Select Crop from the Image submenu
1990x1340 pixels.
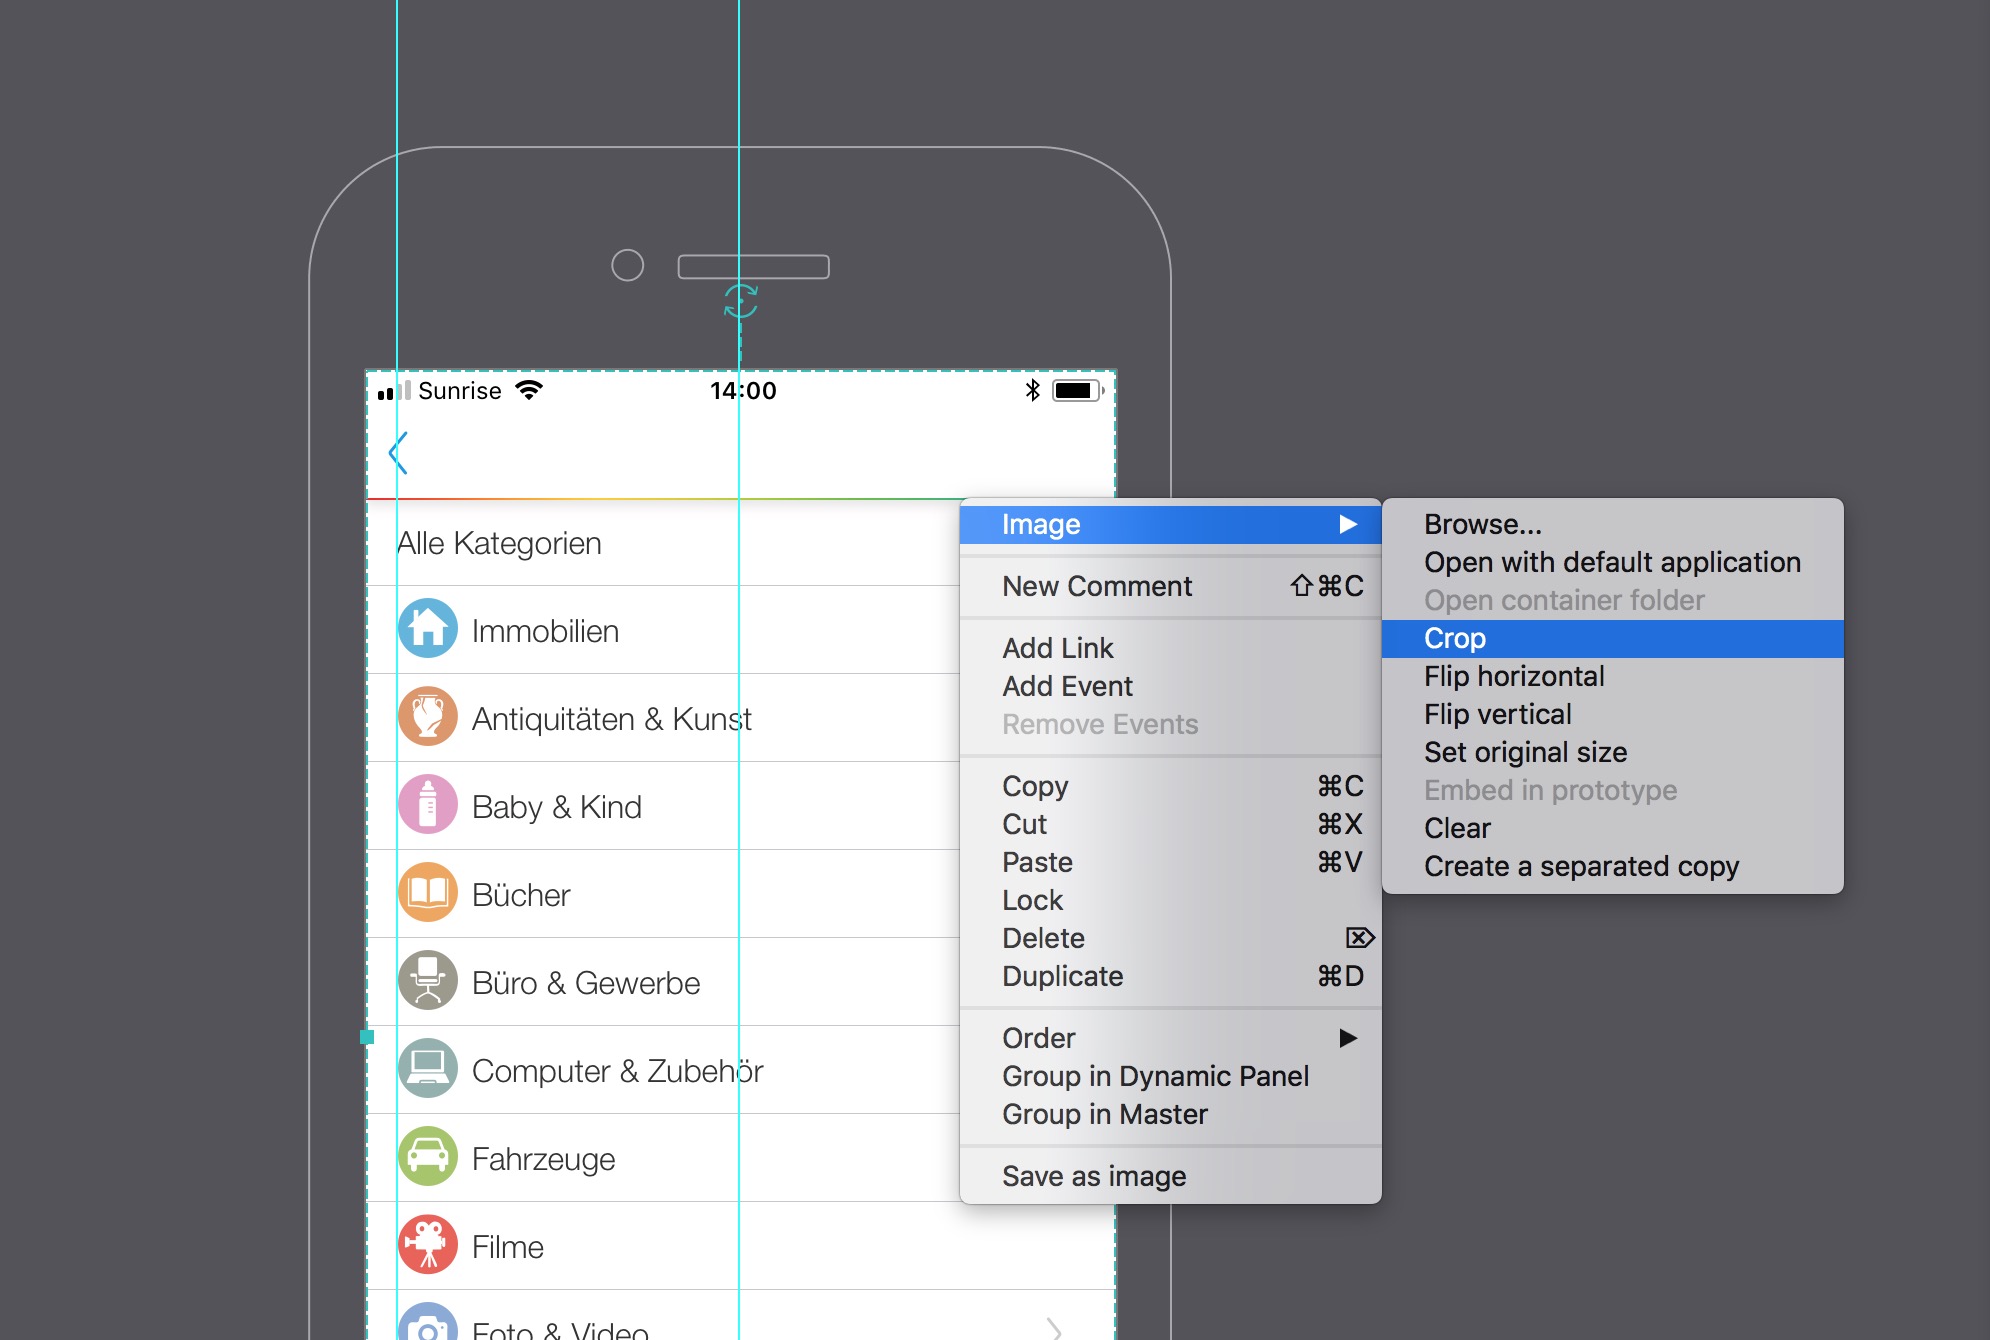click(x=1612, y=638)
